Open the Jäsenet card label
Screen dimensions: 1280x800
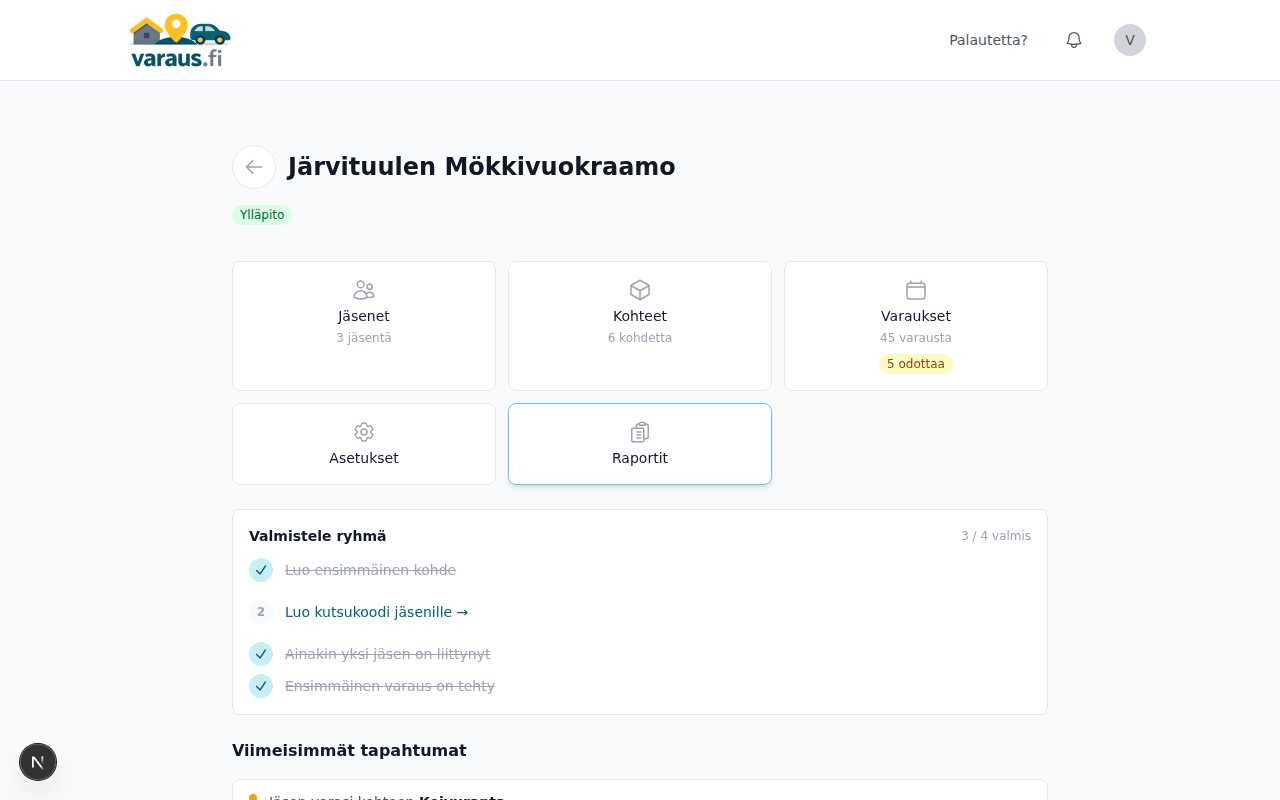click(364, 316)
